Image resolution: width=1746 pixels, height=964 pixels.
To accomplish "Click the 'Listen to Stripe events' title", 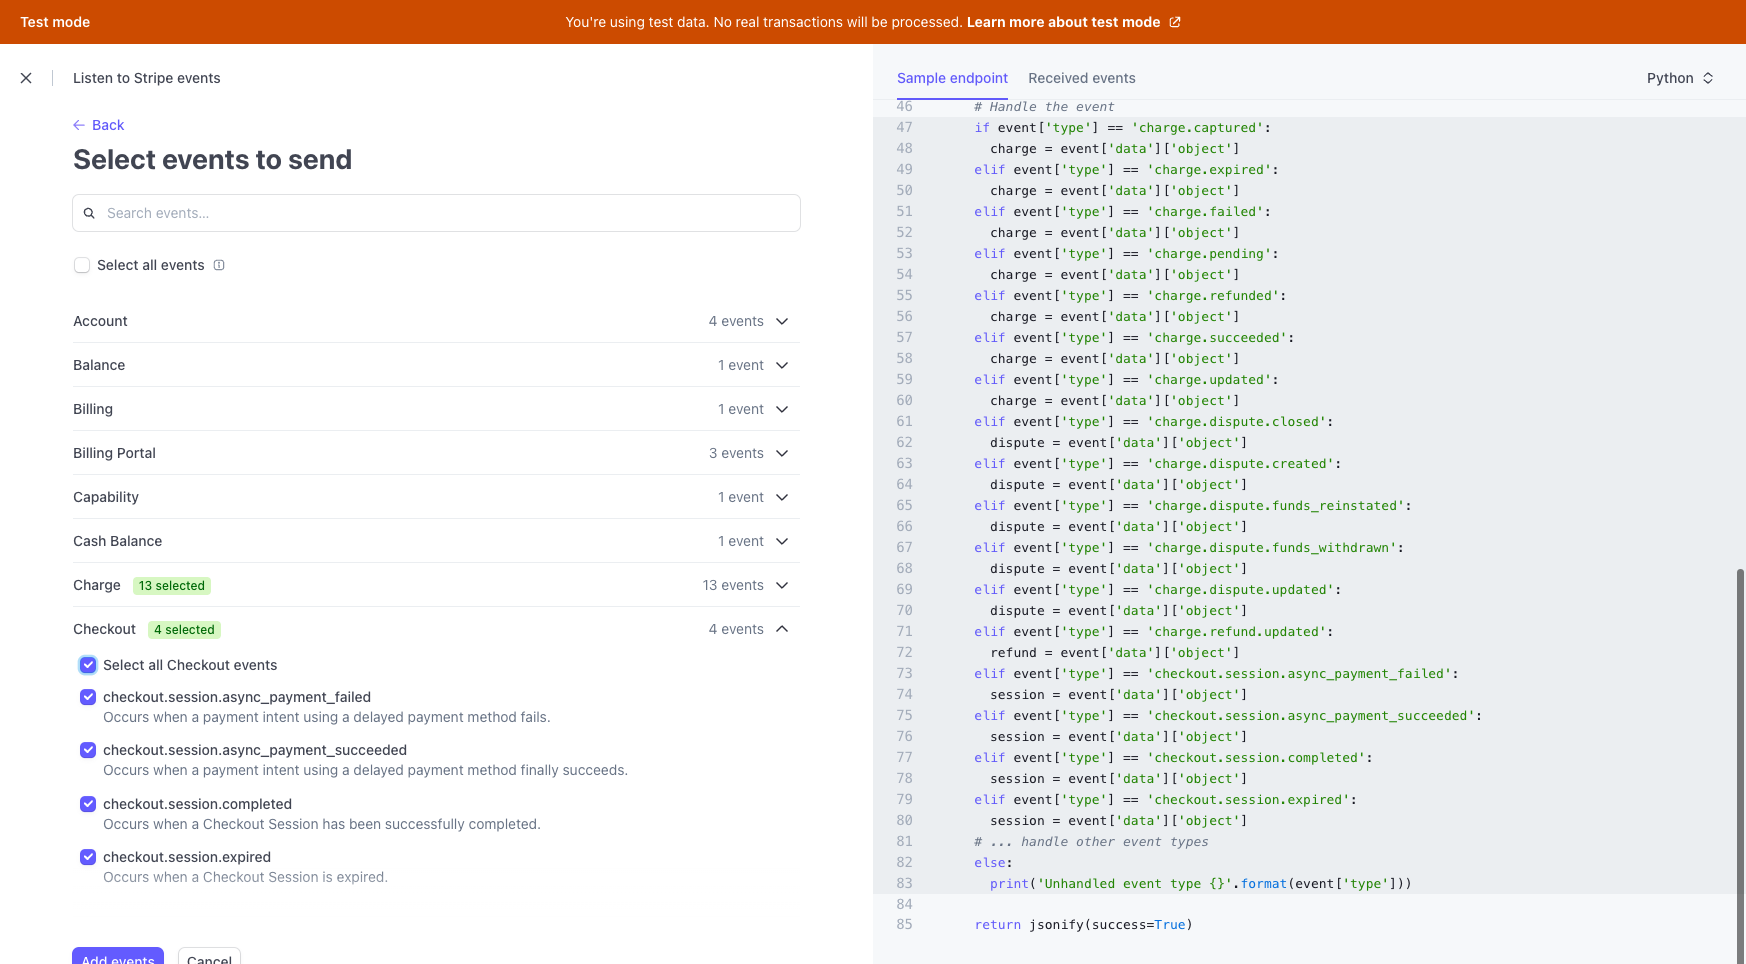I will tap(147, 78).
